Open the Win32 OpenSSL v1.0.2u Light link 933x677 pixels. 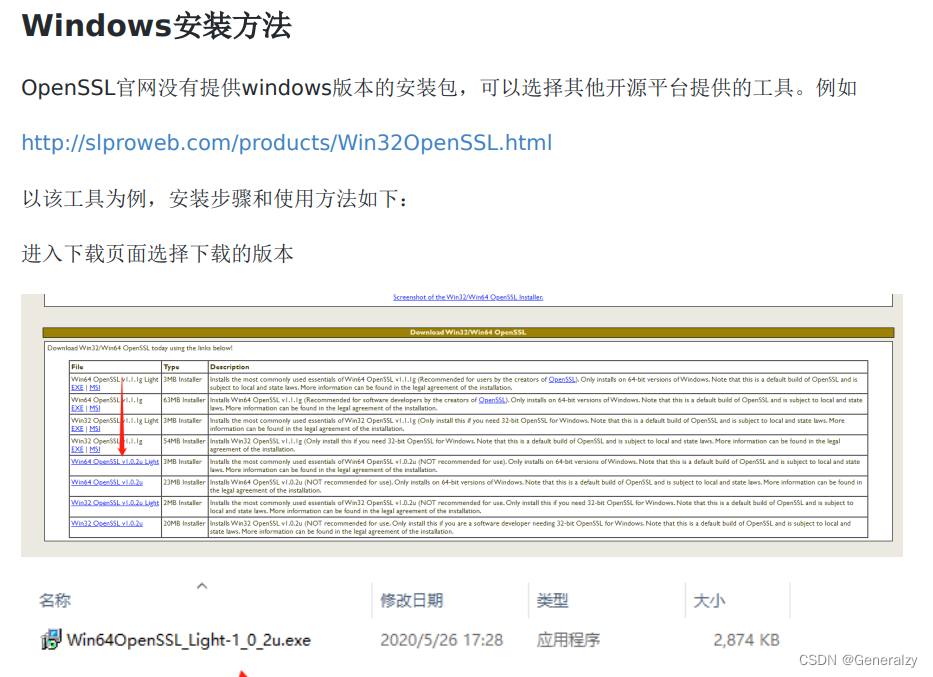[x=115, y=503]
